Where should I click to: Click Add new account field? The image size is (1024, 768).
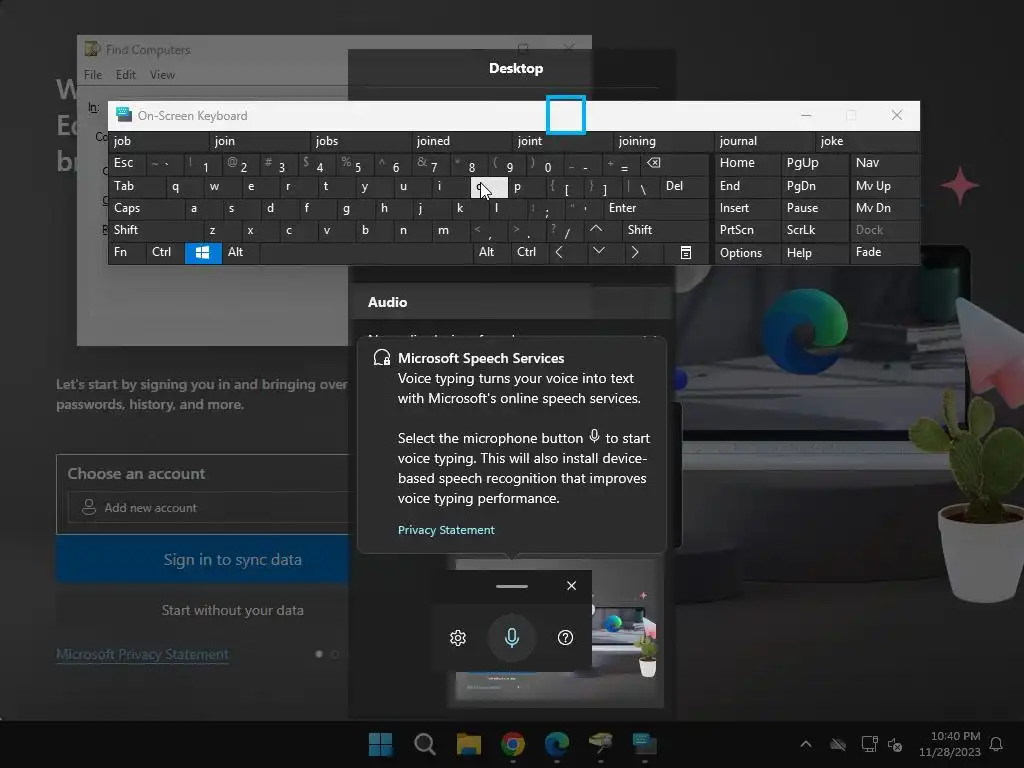[209, 507]
